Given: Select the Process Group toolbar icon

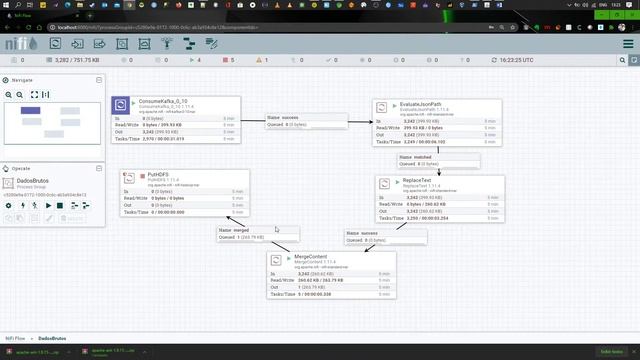Looking at the screenshot, I should pos(122,43).
